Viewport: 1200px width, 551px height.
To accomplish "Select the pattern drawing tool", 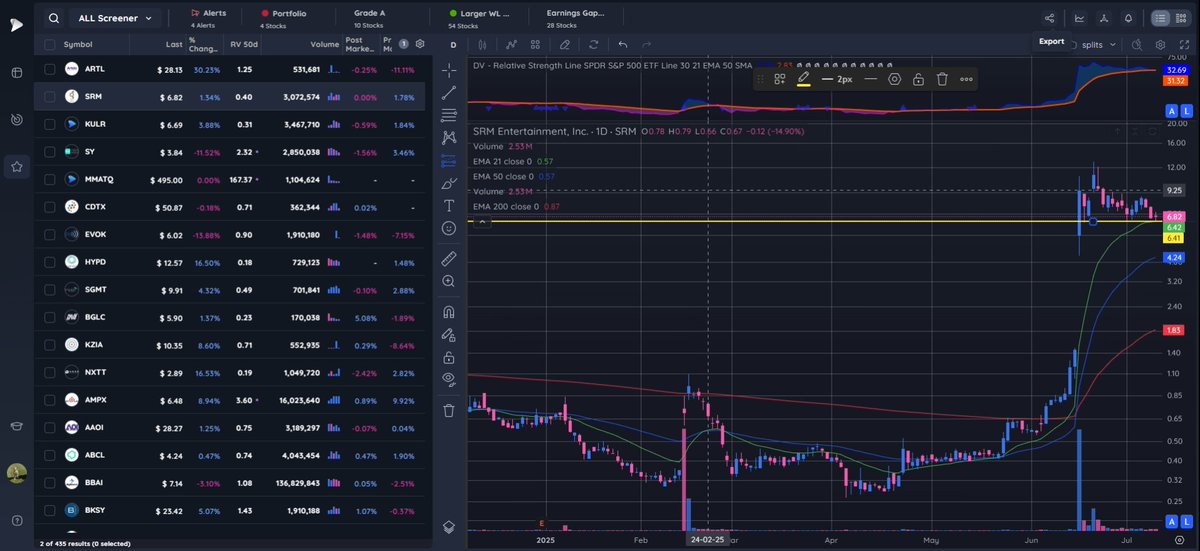I will click(x=449, y=137).
